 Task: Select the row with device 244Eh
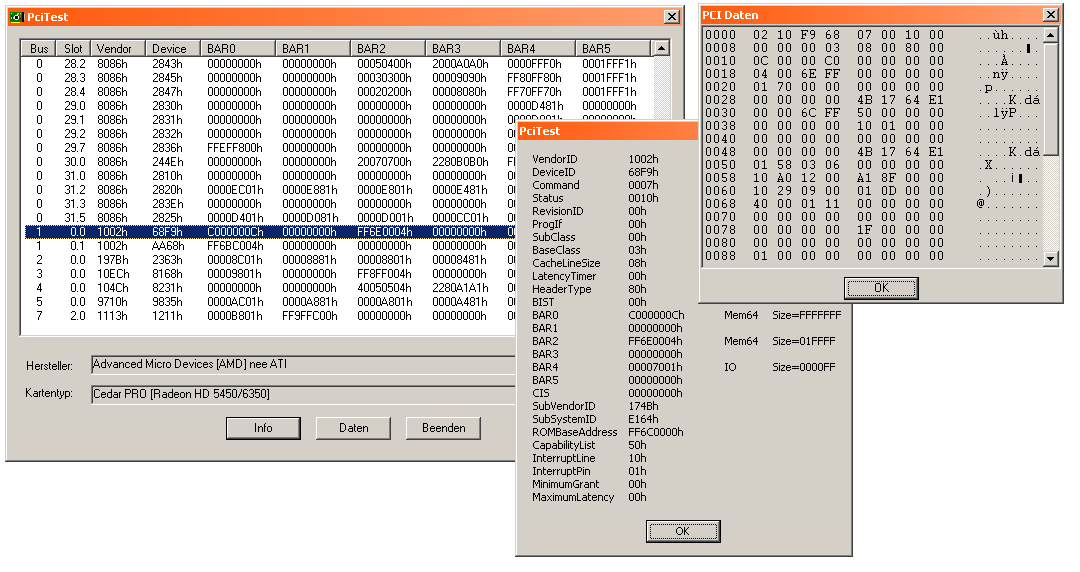[270, 162]
